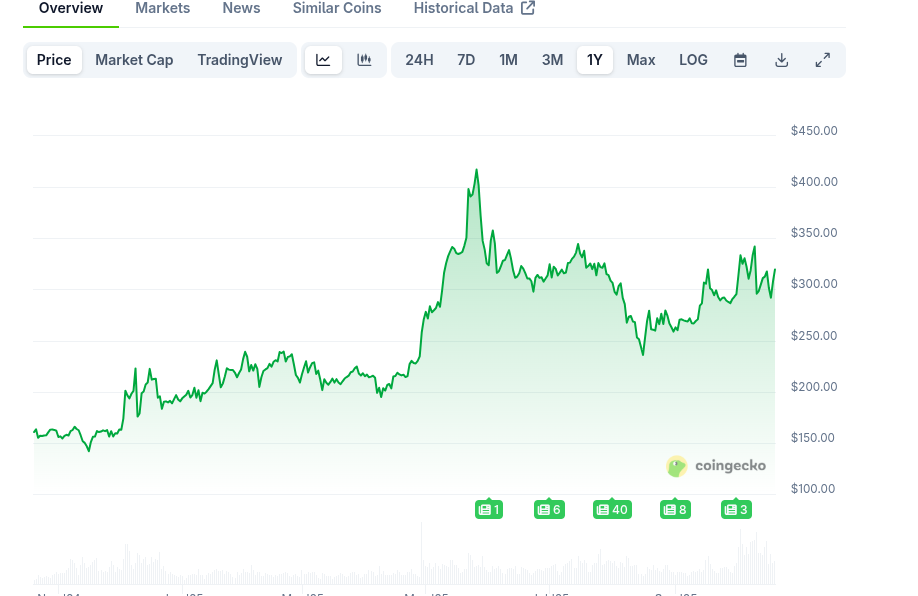Viewport: 918px width, 596px height.
Task: Select the Price chart mode
Action: pos(54,60)
